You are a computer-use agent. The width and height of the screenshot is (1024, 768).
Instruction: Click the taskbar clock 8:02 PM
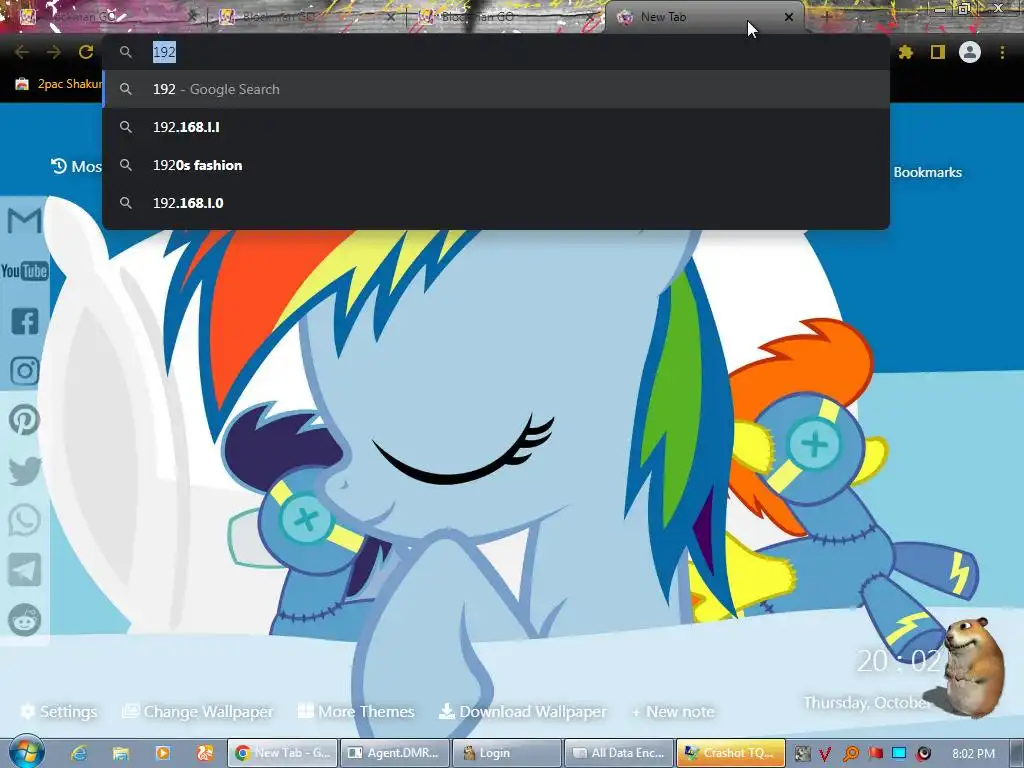coord(973,754)
